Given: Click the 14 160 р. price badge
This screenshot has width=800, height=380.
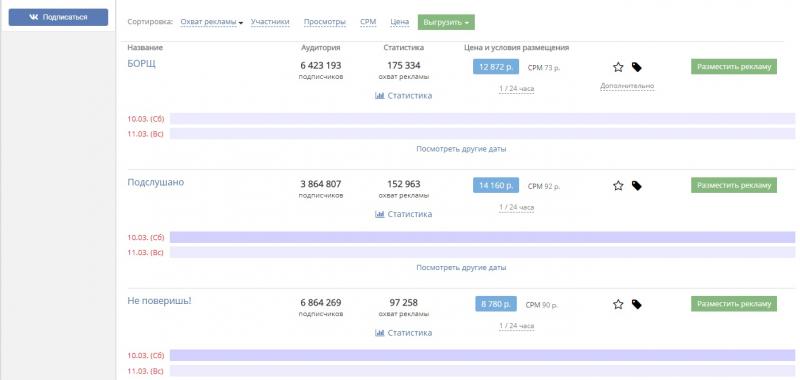Looking at the screenshot, I should pyautogui.click(x=495, y=185).
